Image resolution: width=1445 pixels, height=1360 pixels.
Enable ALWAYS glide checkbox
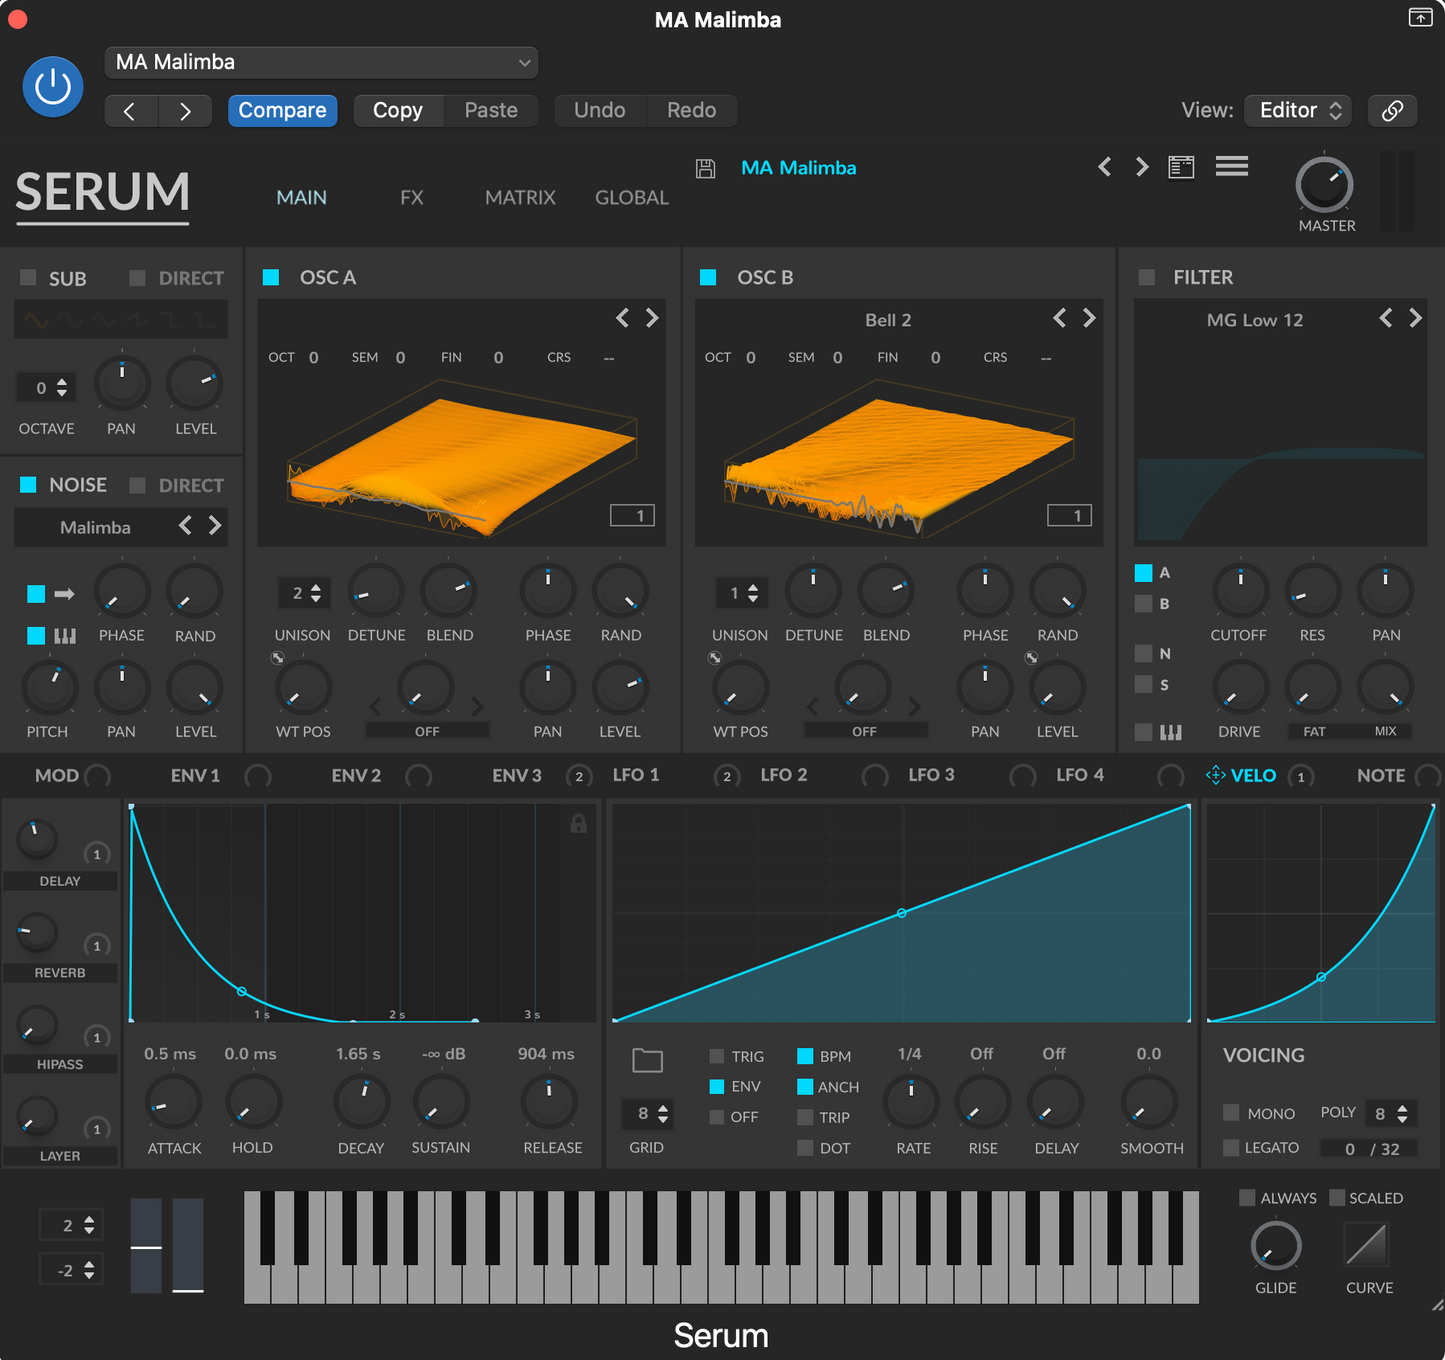pos(1247,1197)
